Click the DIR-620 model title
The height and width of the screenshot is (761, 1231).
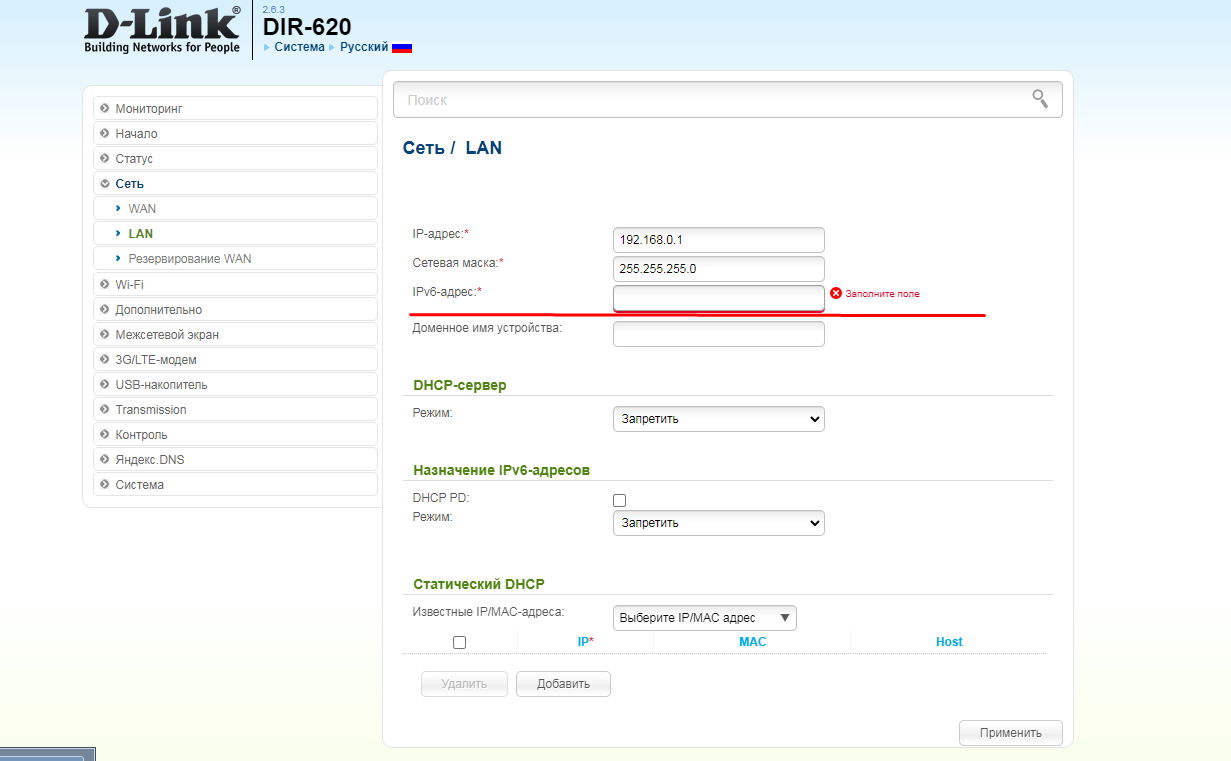pos(307,27)
